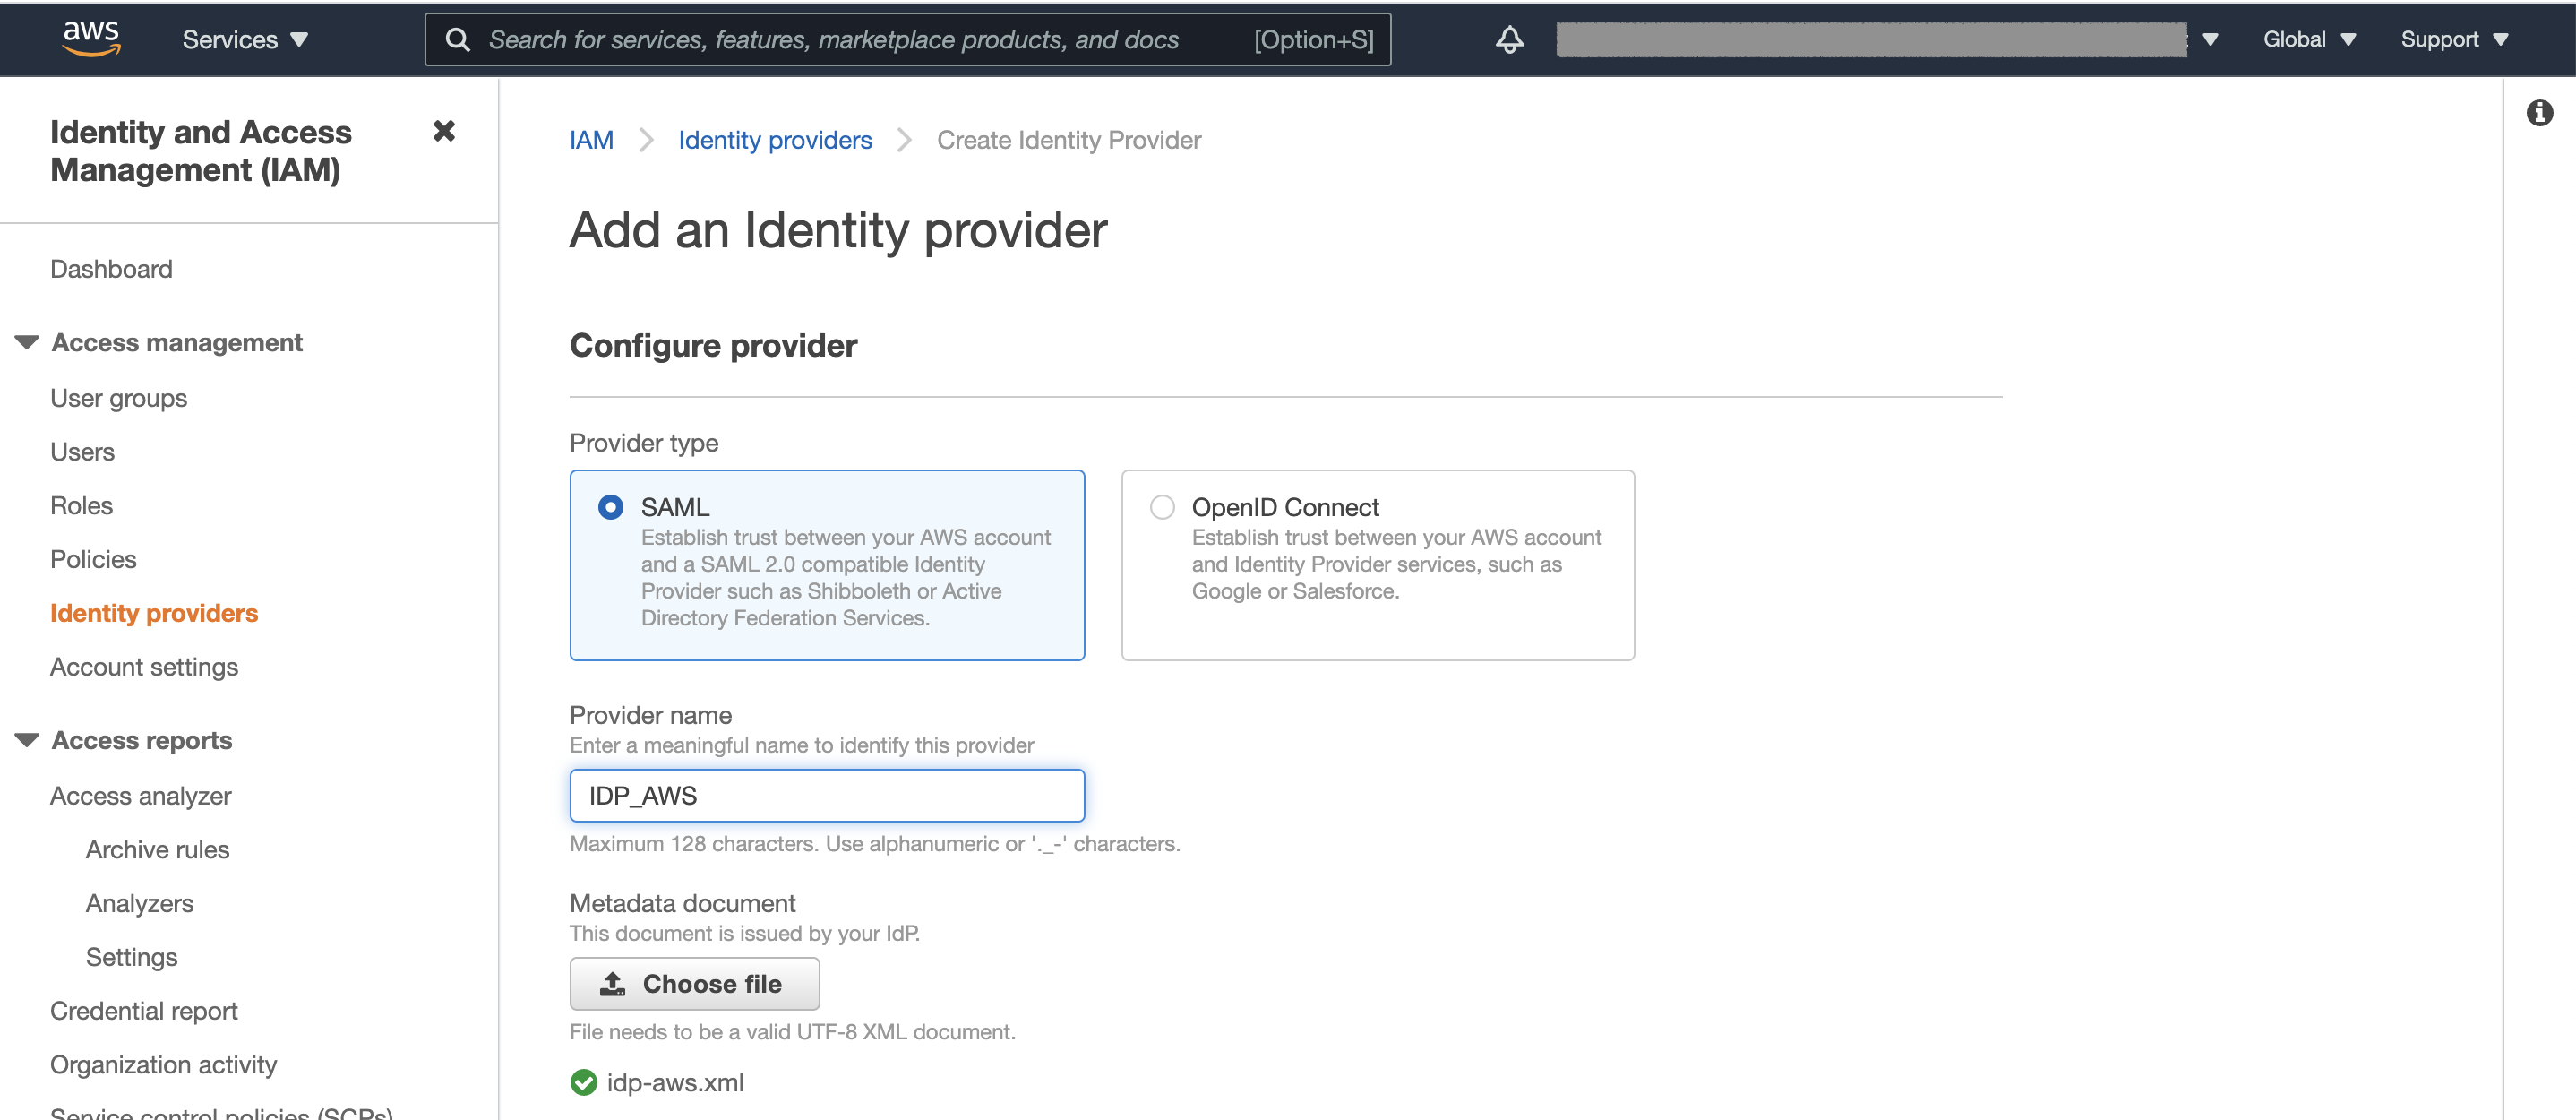The width and height of the screenshot is (2576, 1120).
Task: Select the OpenID Connect radio button
Action: tap(1162, 507)
